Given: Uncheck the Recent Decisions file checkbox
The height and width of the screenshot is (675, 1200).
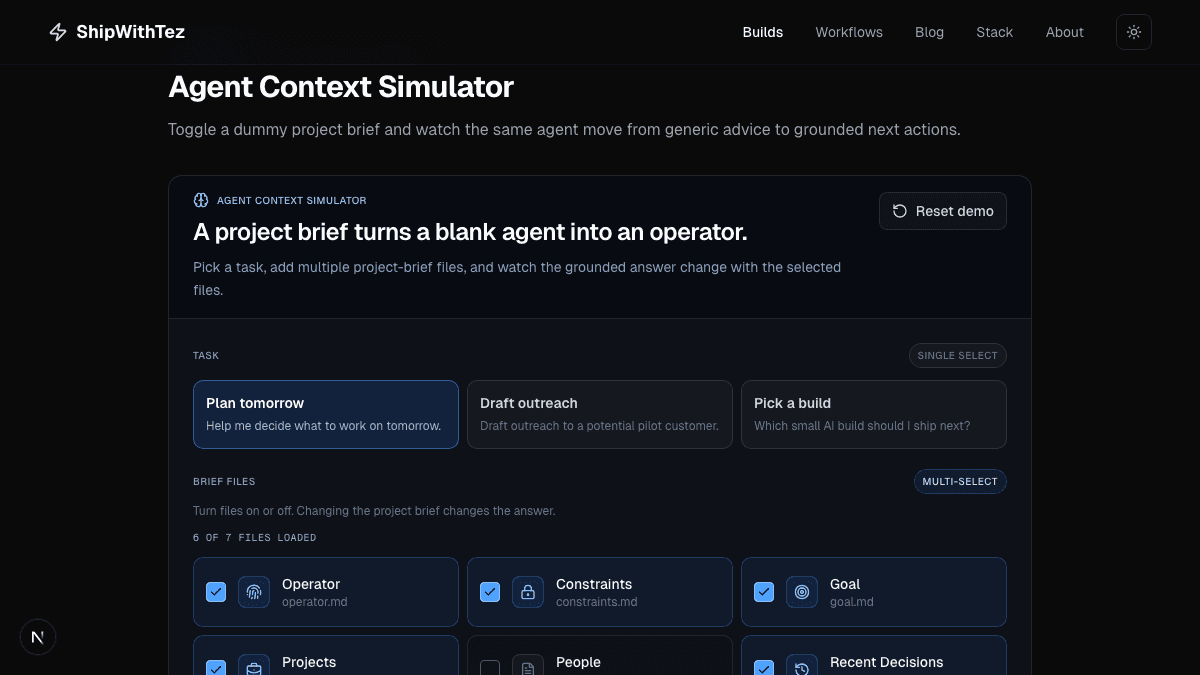Looking at the screenshot, I should click(x=764, y=668).
